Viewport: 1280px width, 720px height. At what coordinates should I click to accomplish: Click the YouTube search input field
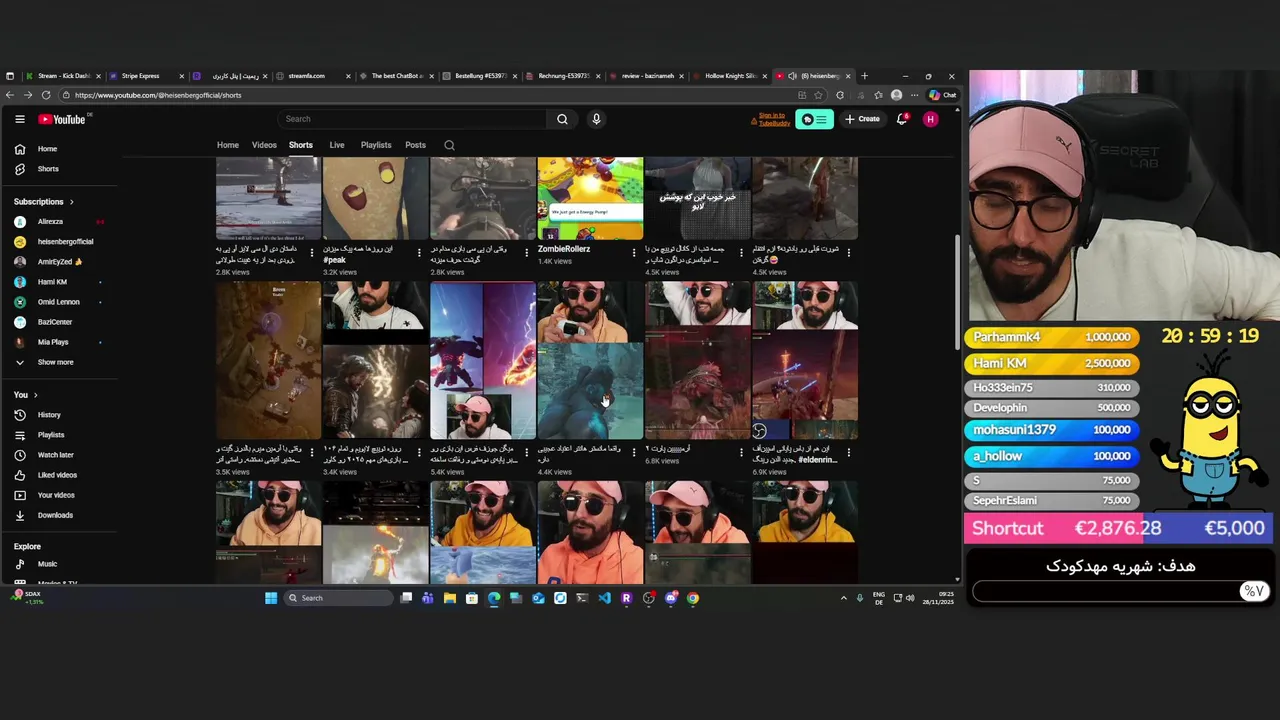tap(412, 119)
